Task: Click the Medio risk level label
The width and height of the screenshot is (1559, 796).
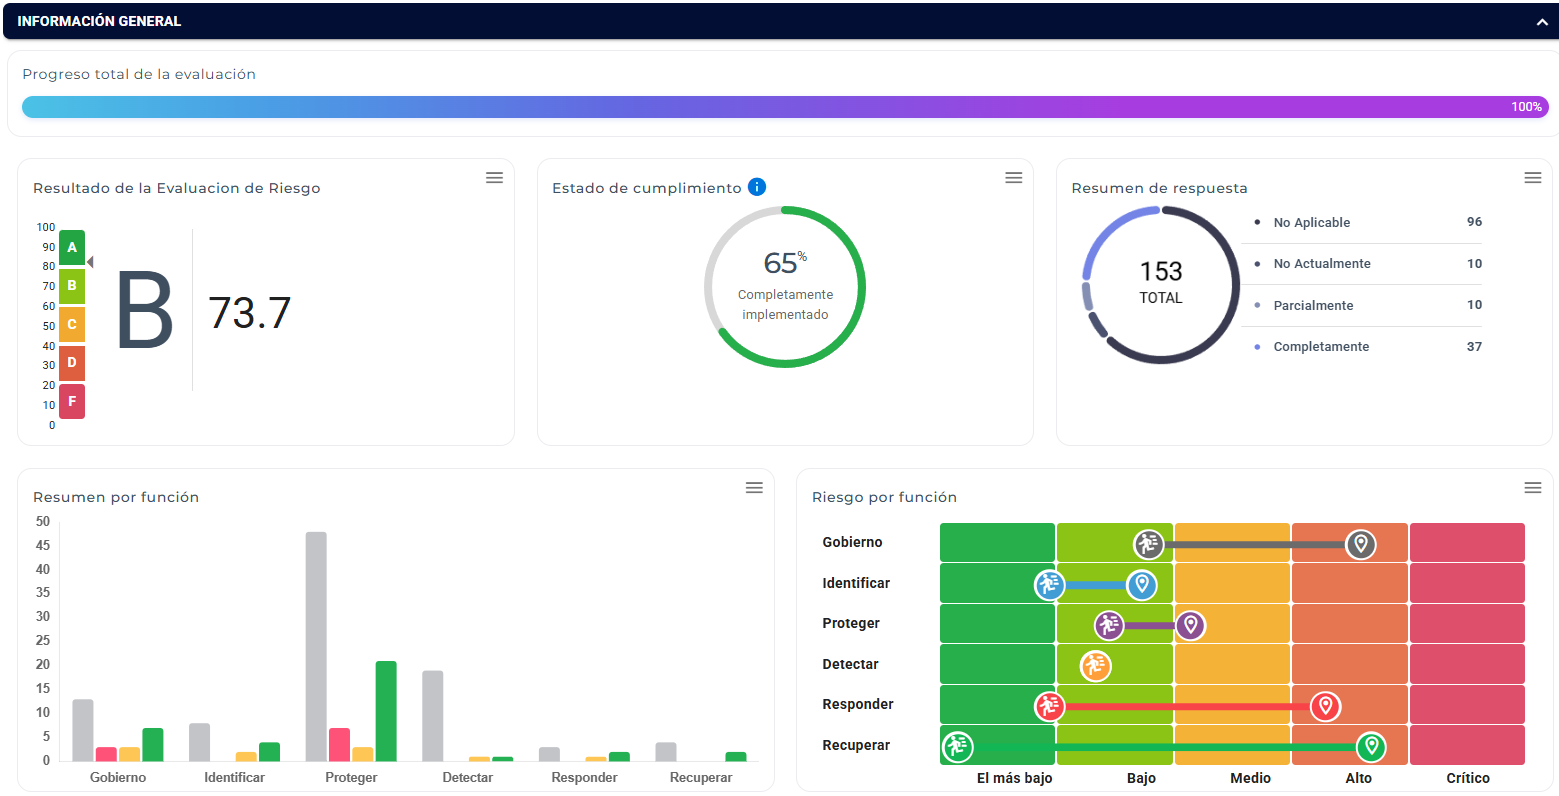Action: coord(1251,778)
